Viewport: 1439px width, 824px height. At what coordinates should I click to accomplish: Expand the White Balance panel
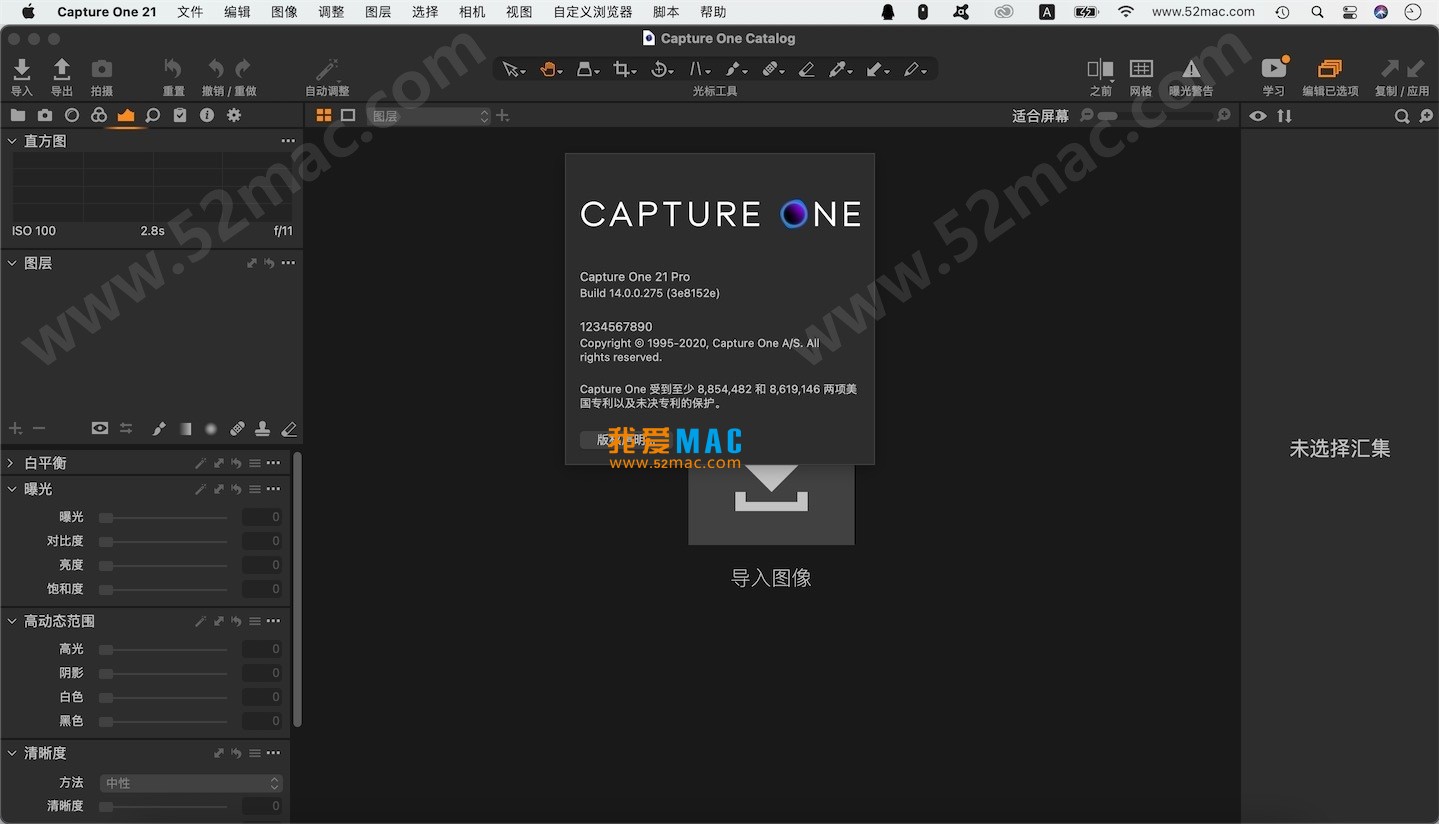[11, 462]
